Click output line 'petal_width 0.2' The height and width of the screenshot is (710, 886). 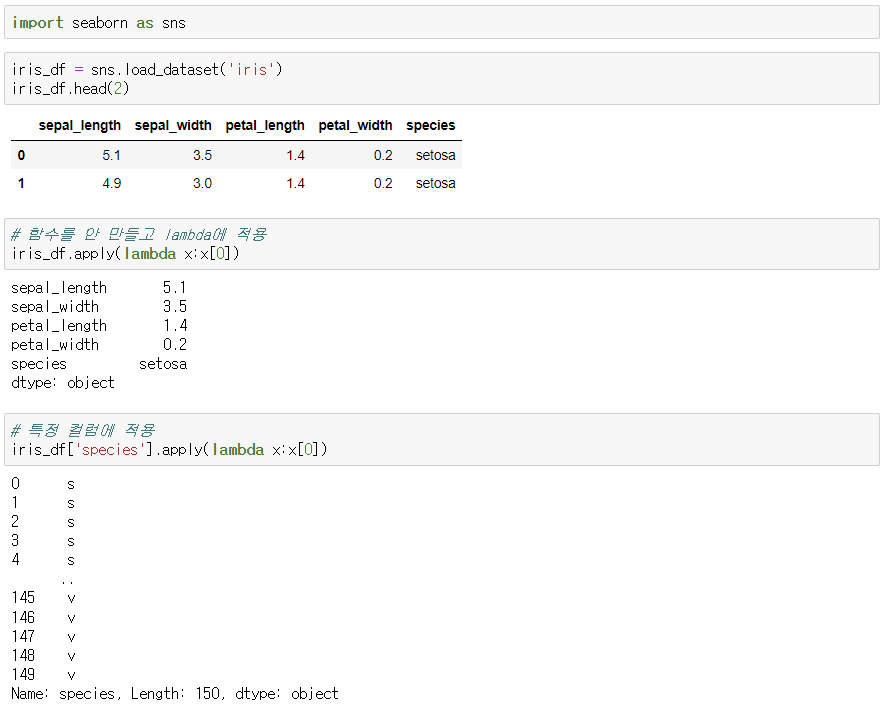tap(99, 345)
